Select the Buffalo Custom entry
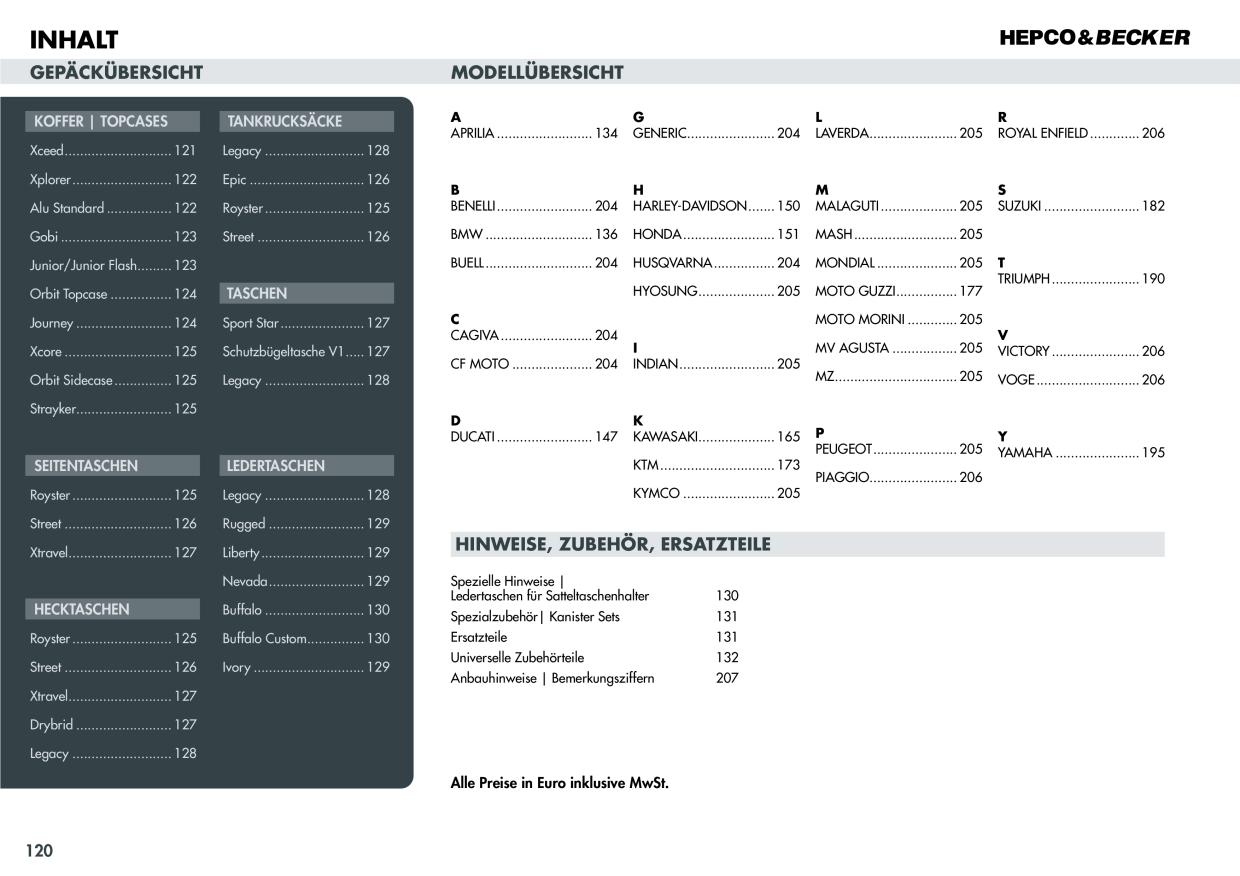This screenshot has width=1240, height=876. (x=306, y=638)
